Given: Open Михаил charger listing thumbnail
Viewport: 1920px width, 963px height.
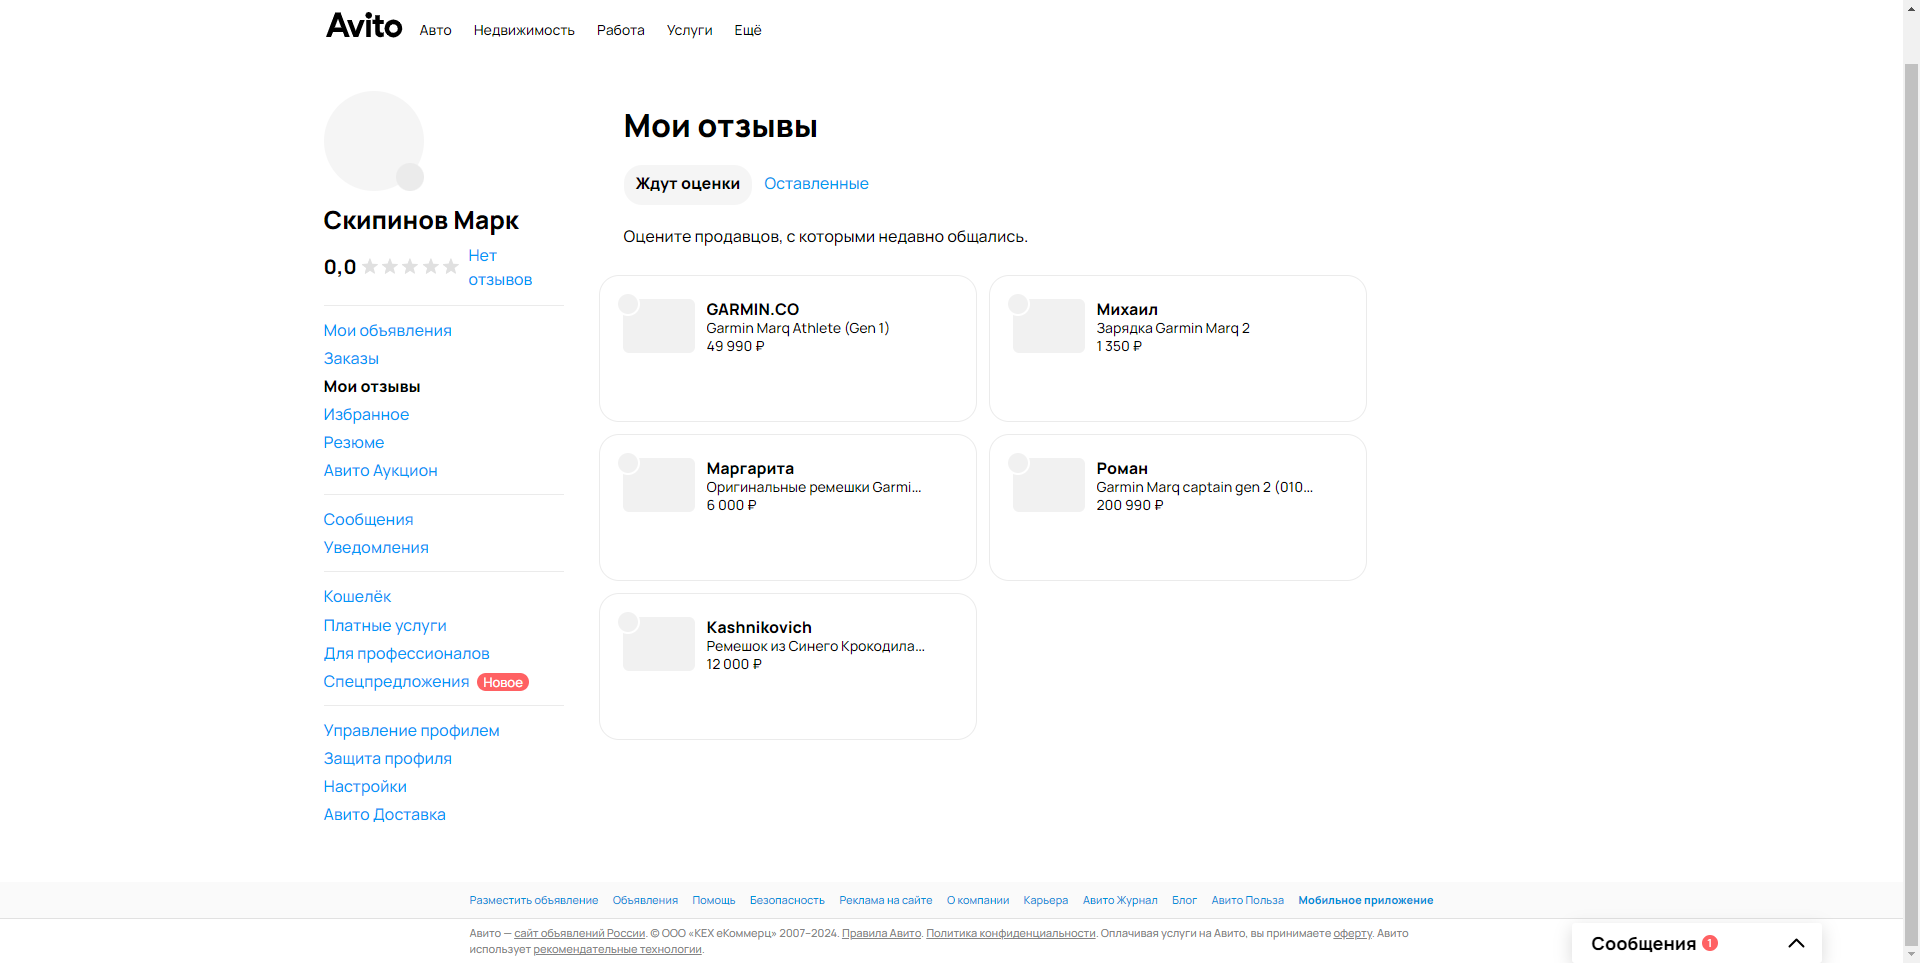Looking at the screenshot, I should (1049, 326).
